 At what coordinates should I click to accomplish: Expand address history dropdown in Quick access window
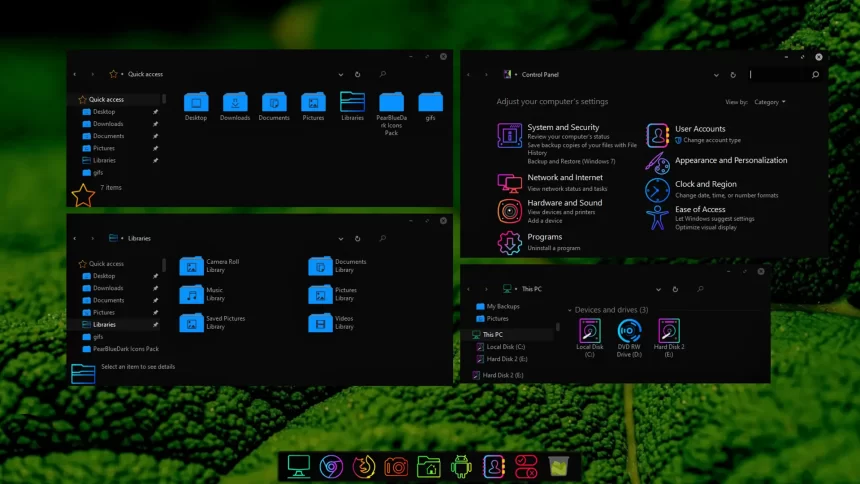(341, 74)
